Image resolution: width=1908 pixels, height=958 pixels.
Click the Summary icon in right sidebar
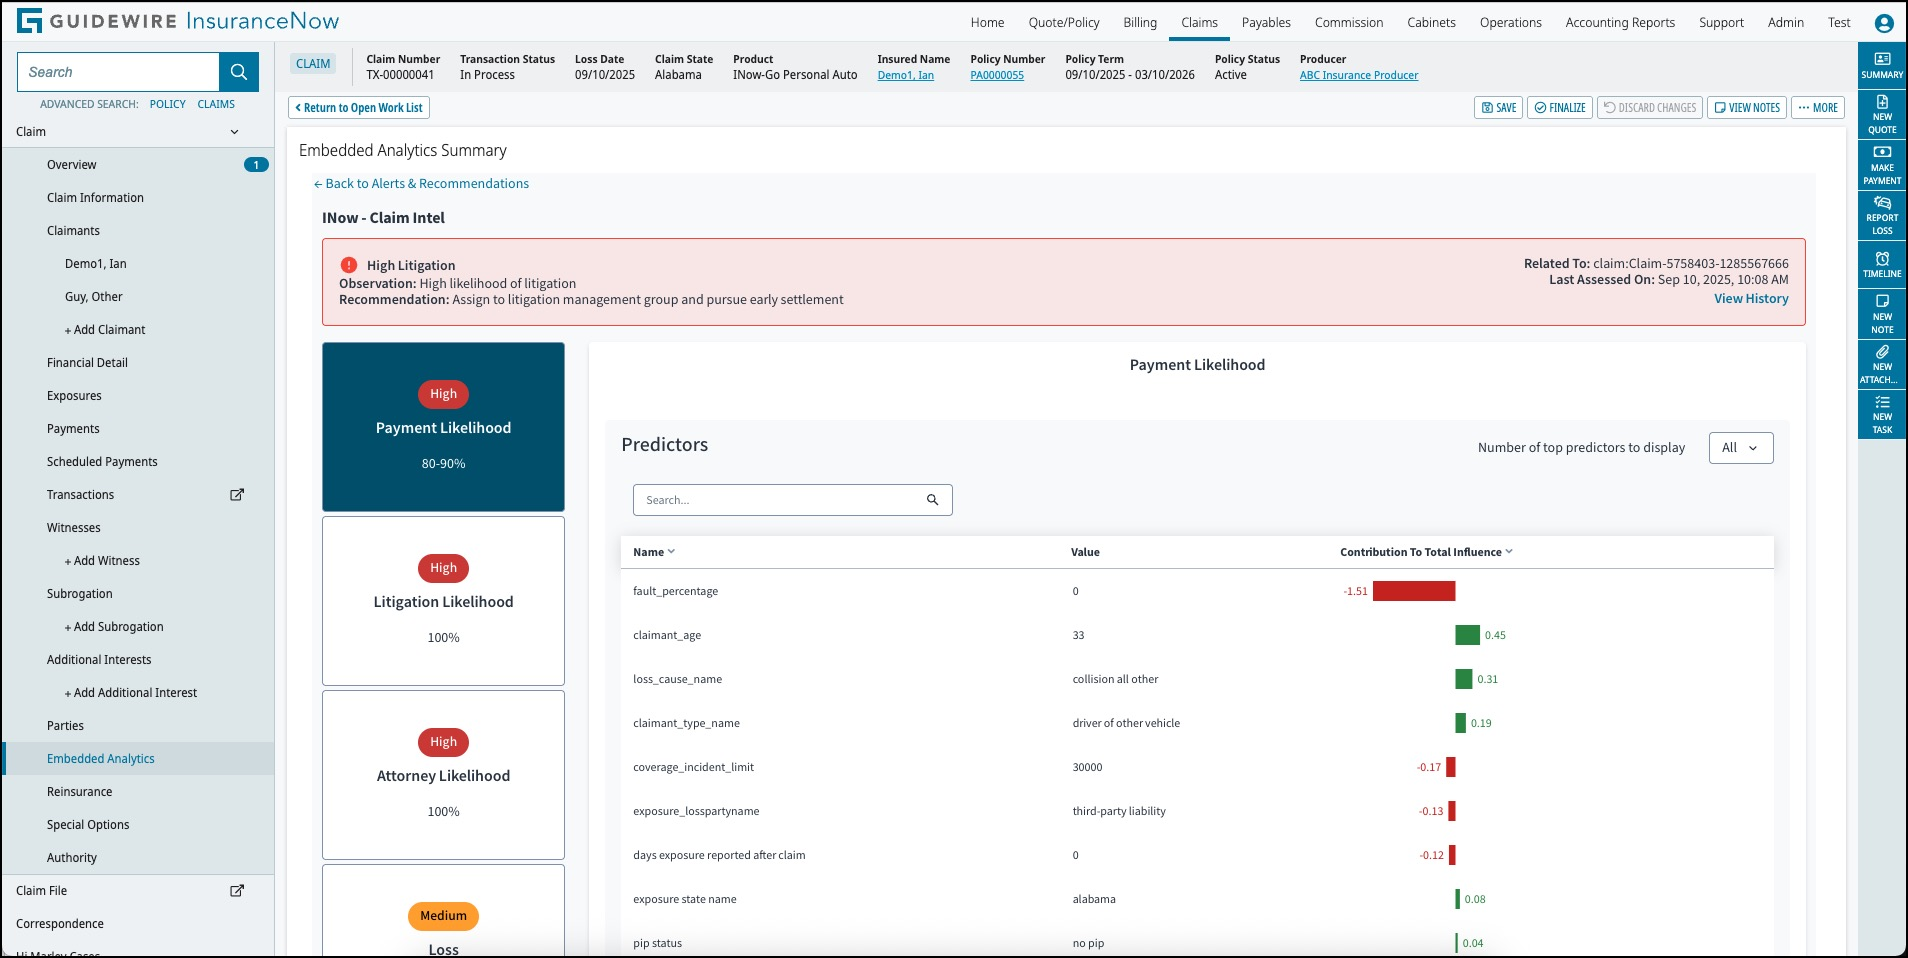pyautogui.click(x=1881, y=65)
